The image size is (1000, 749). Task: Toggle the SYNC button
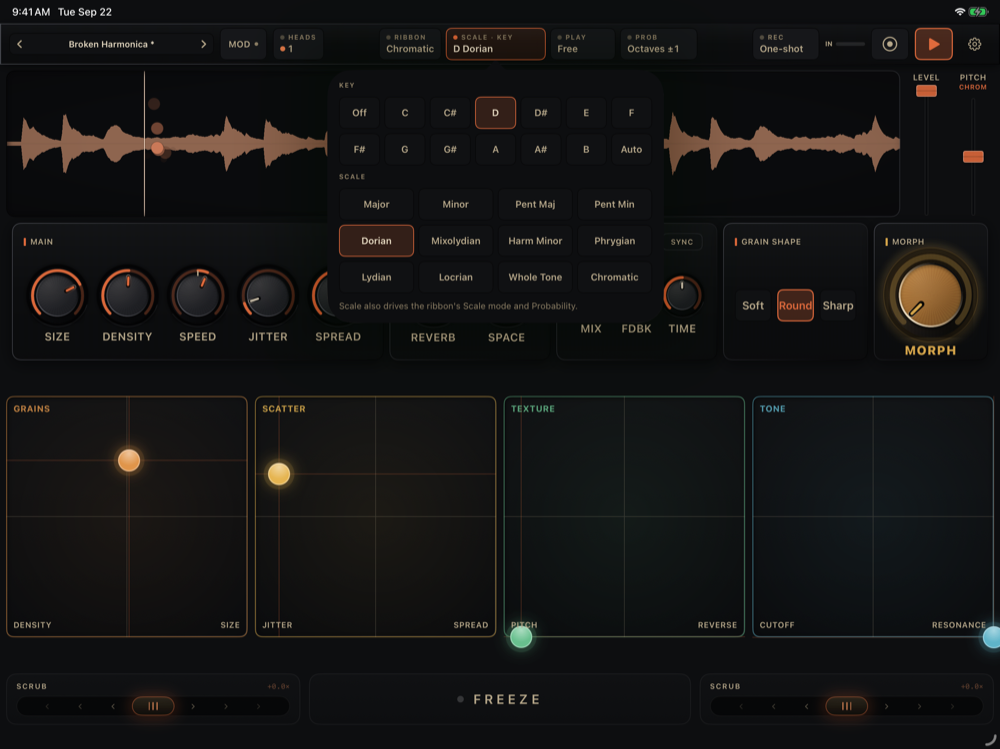click(682, 242)
